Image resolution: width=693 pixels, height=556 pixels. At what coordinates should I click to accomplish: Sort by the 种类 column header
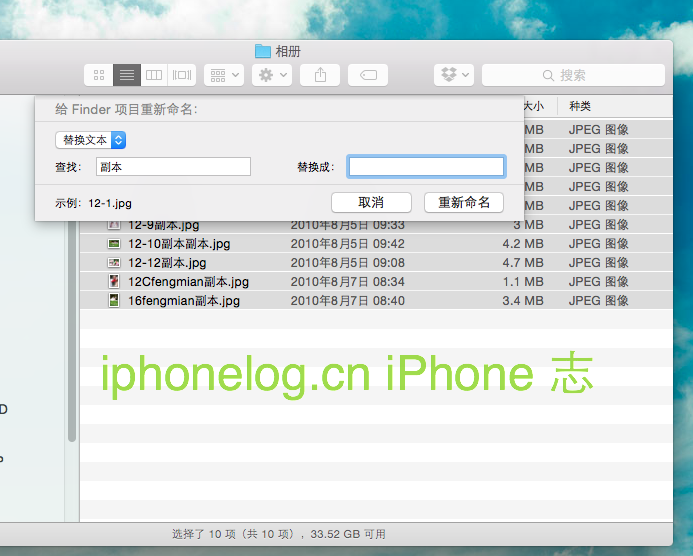(580, 106)
